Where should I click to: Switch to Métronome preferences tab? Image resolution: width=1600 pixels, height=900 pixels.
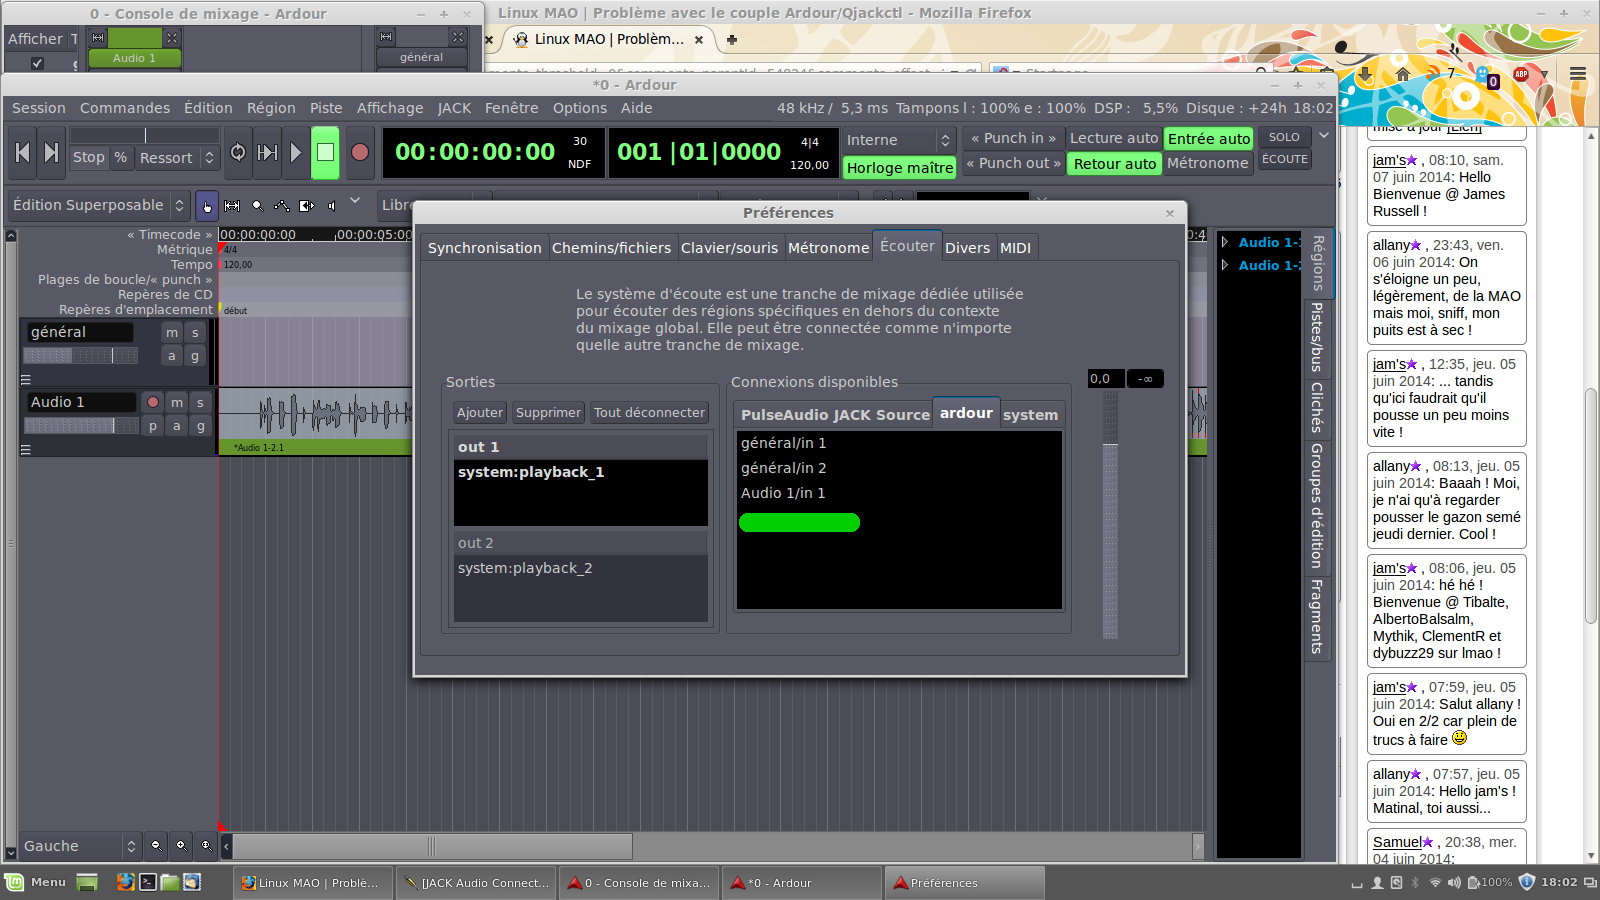(829, 248)
